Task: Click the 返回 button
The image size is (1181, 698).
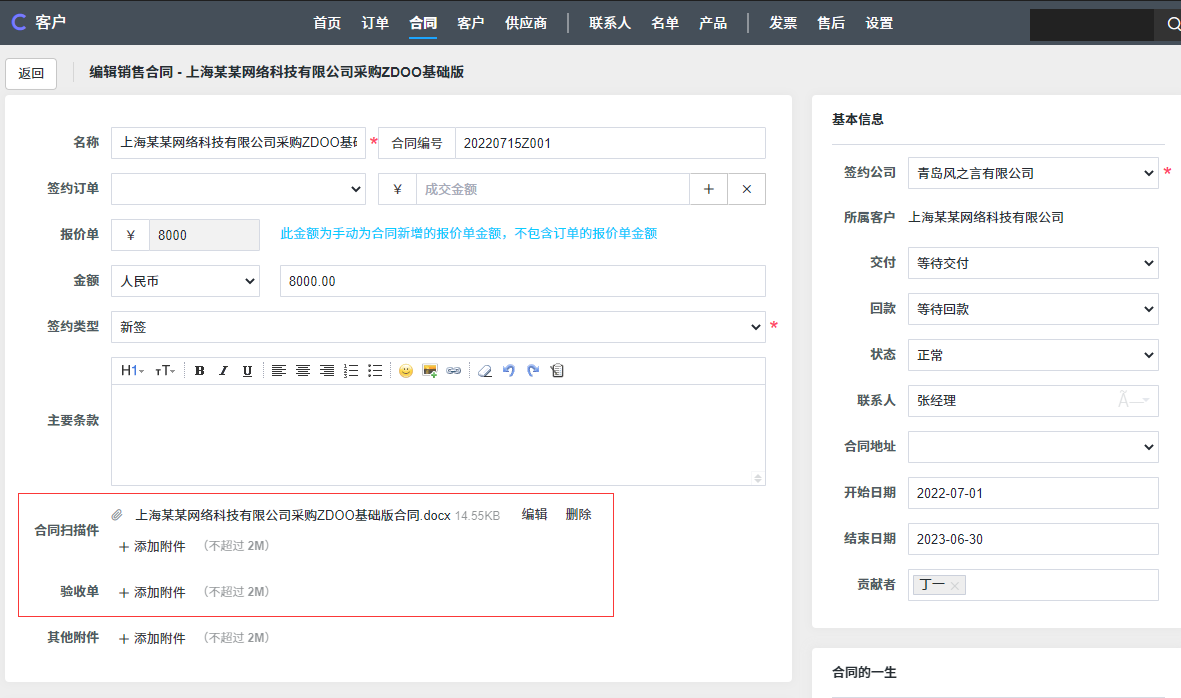Action: point(31,73)
